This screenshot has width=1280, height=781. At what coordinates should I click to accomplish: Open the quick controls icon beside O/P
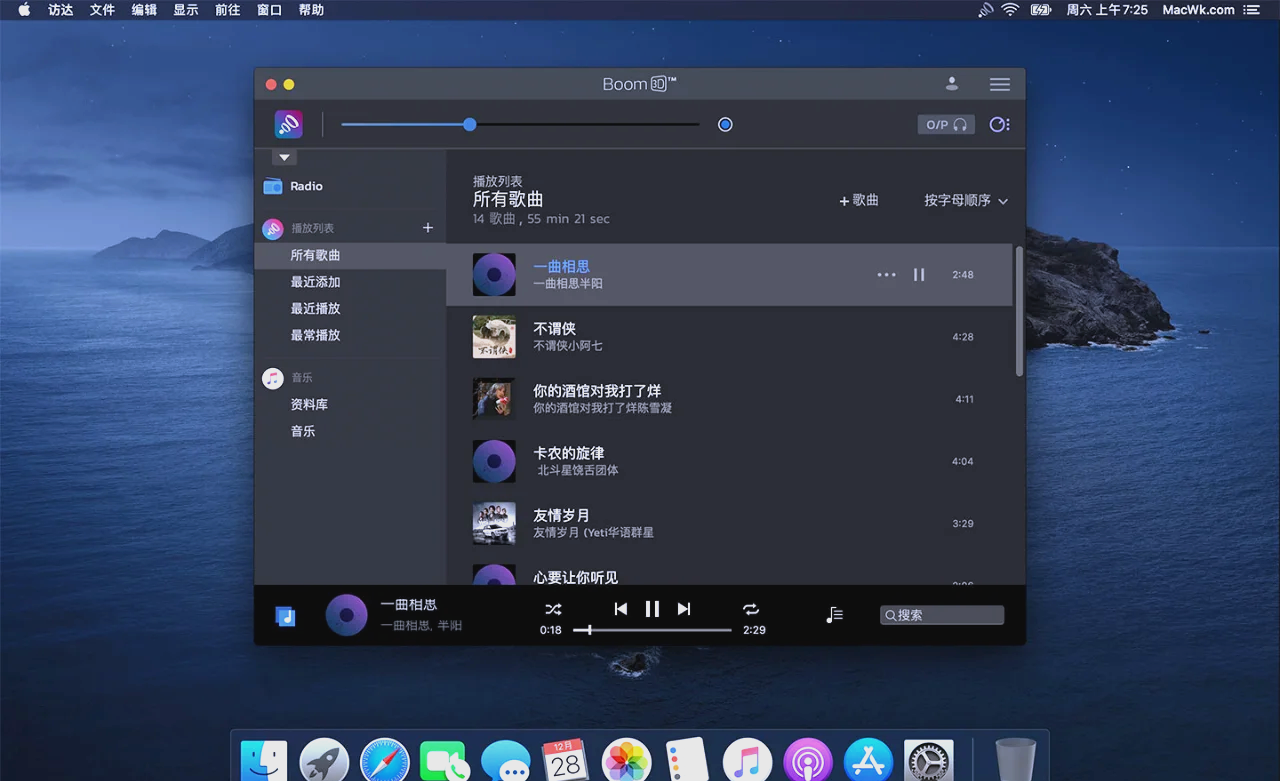tap(999, 124)
